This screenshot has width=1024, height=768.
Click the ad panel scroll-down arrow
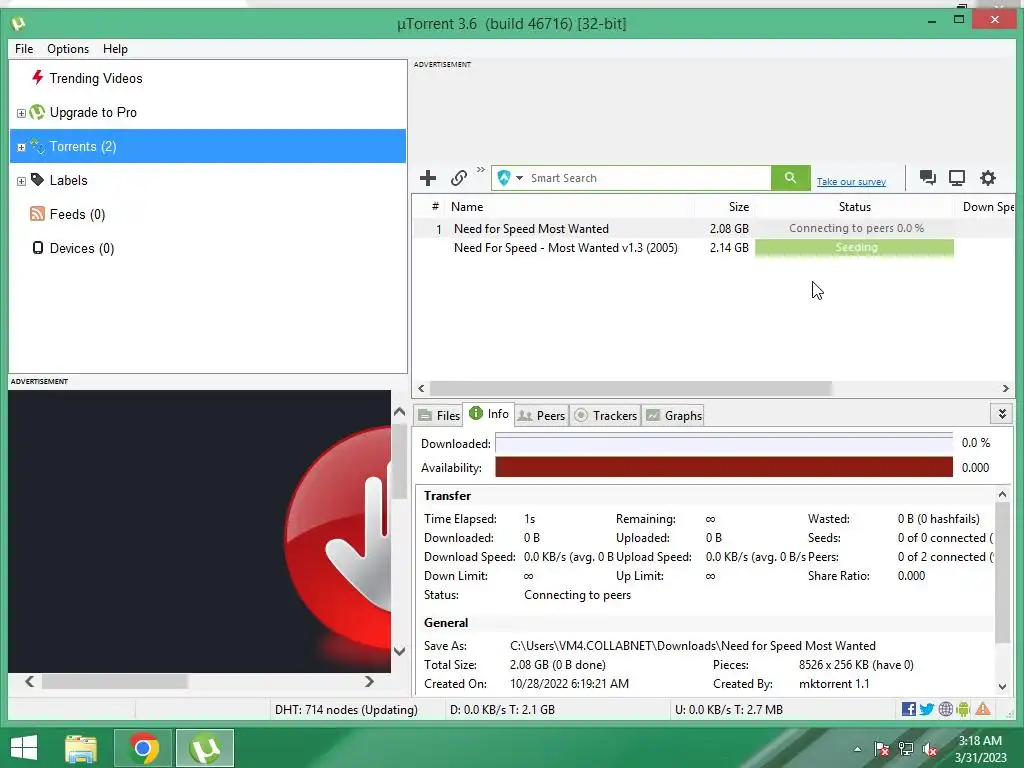click(400, 651)
